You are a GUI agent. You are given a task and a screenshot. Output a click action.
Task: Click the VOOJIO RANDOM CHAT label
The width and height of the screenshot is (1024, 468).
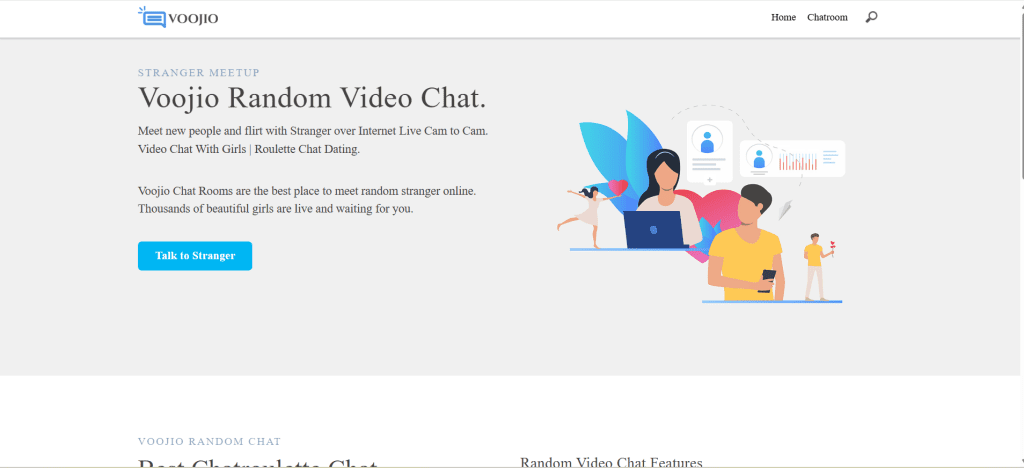tap(210, 442)
